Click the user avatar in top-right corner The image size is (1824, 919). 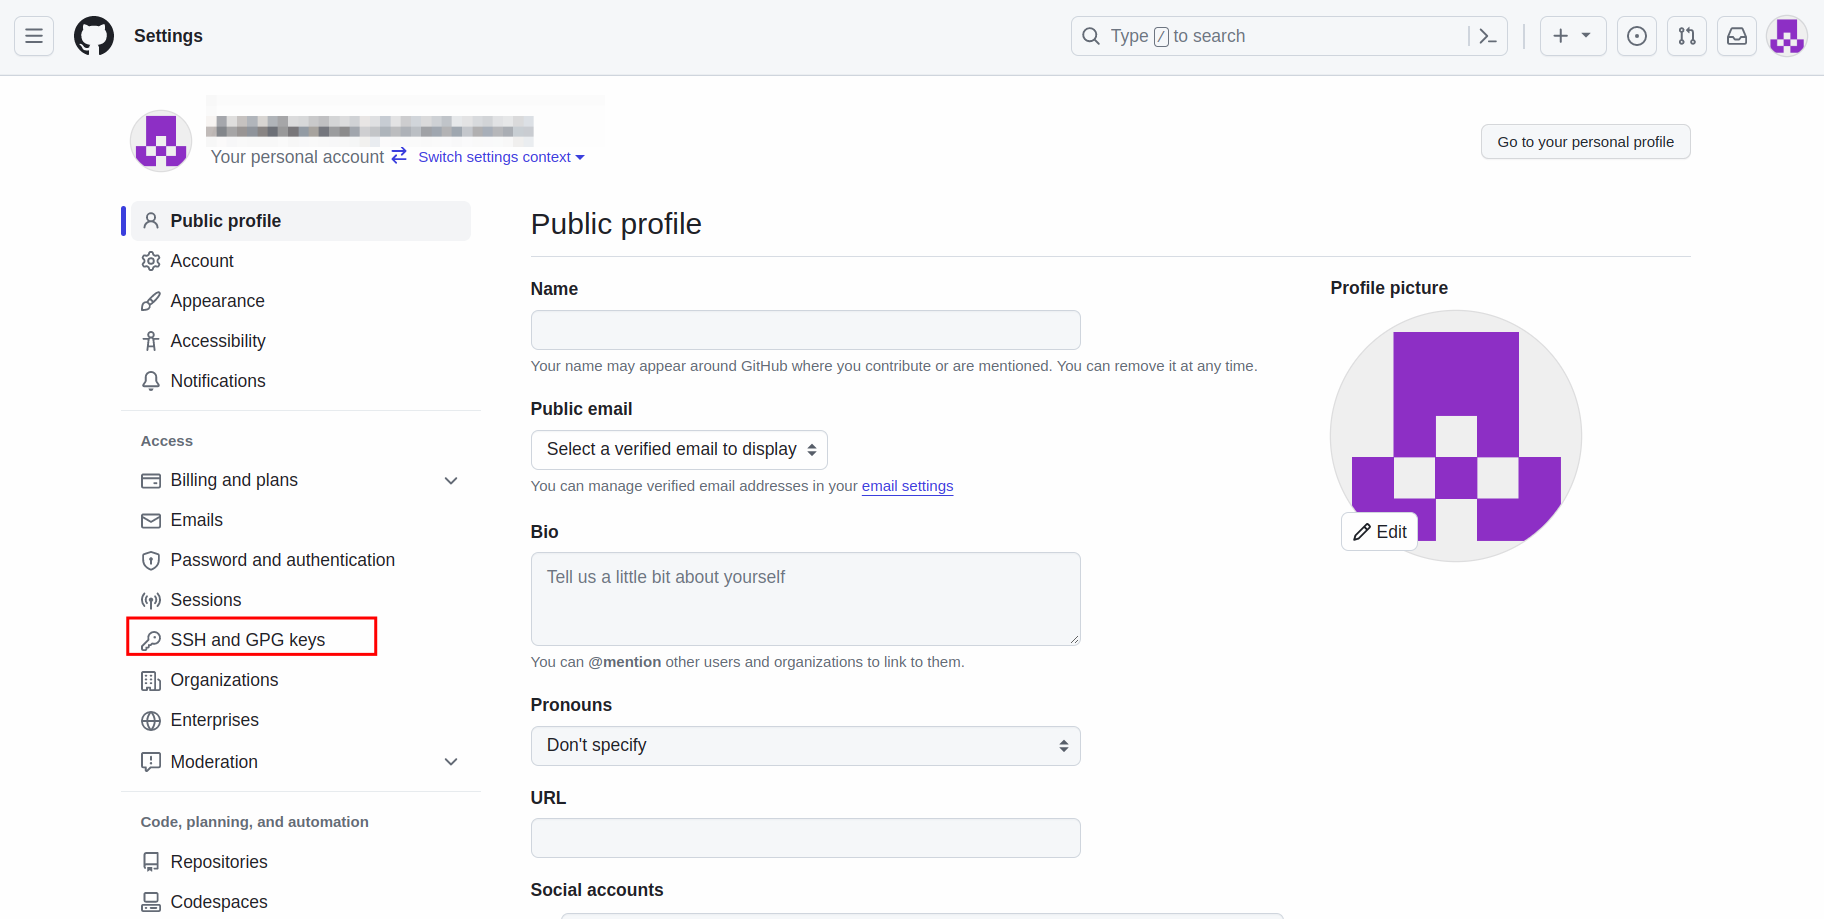(x=1786, y=36)
